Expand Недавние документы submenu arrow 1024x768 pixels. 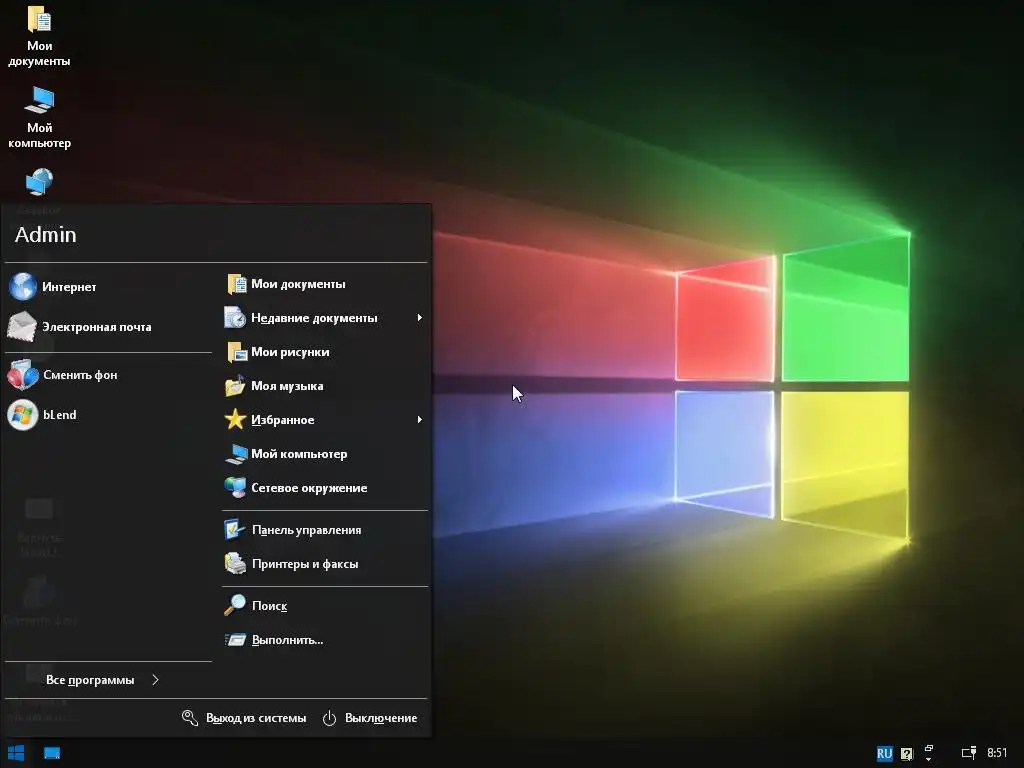point(419,317)
